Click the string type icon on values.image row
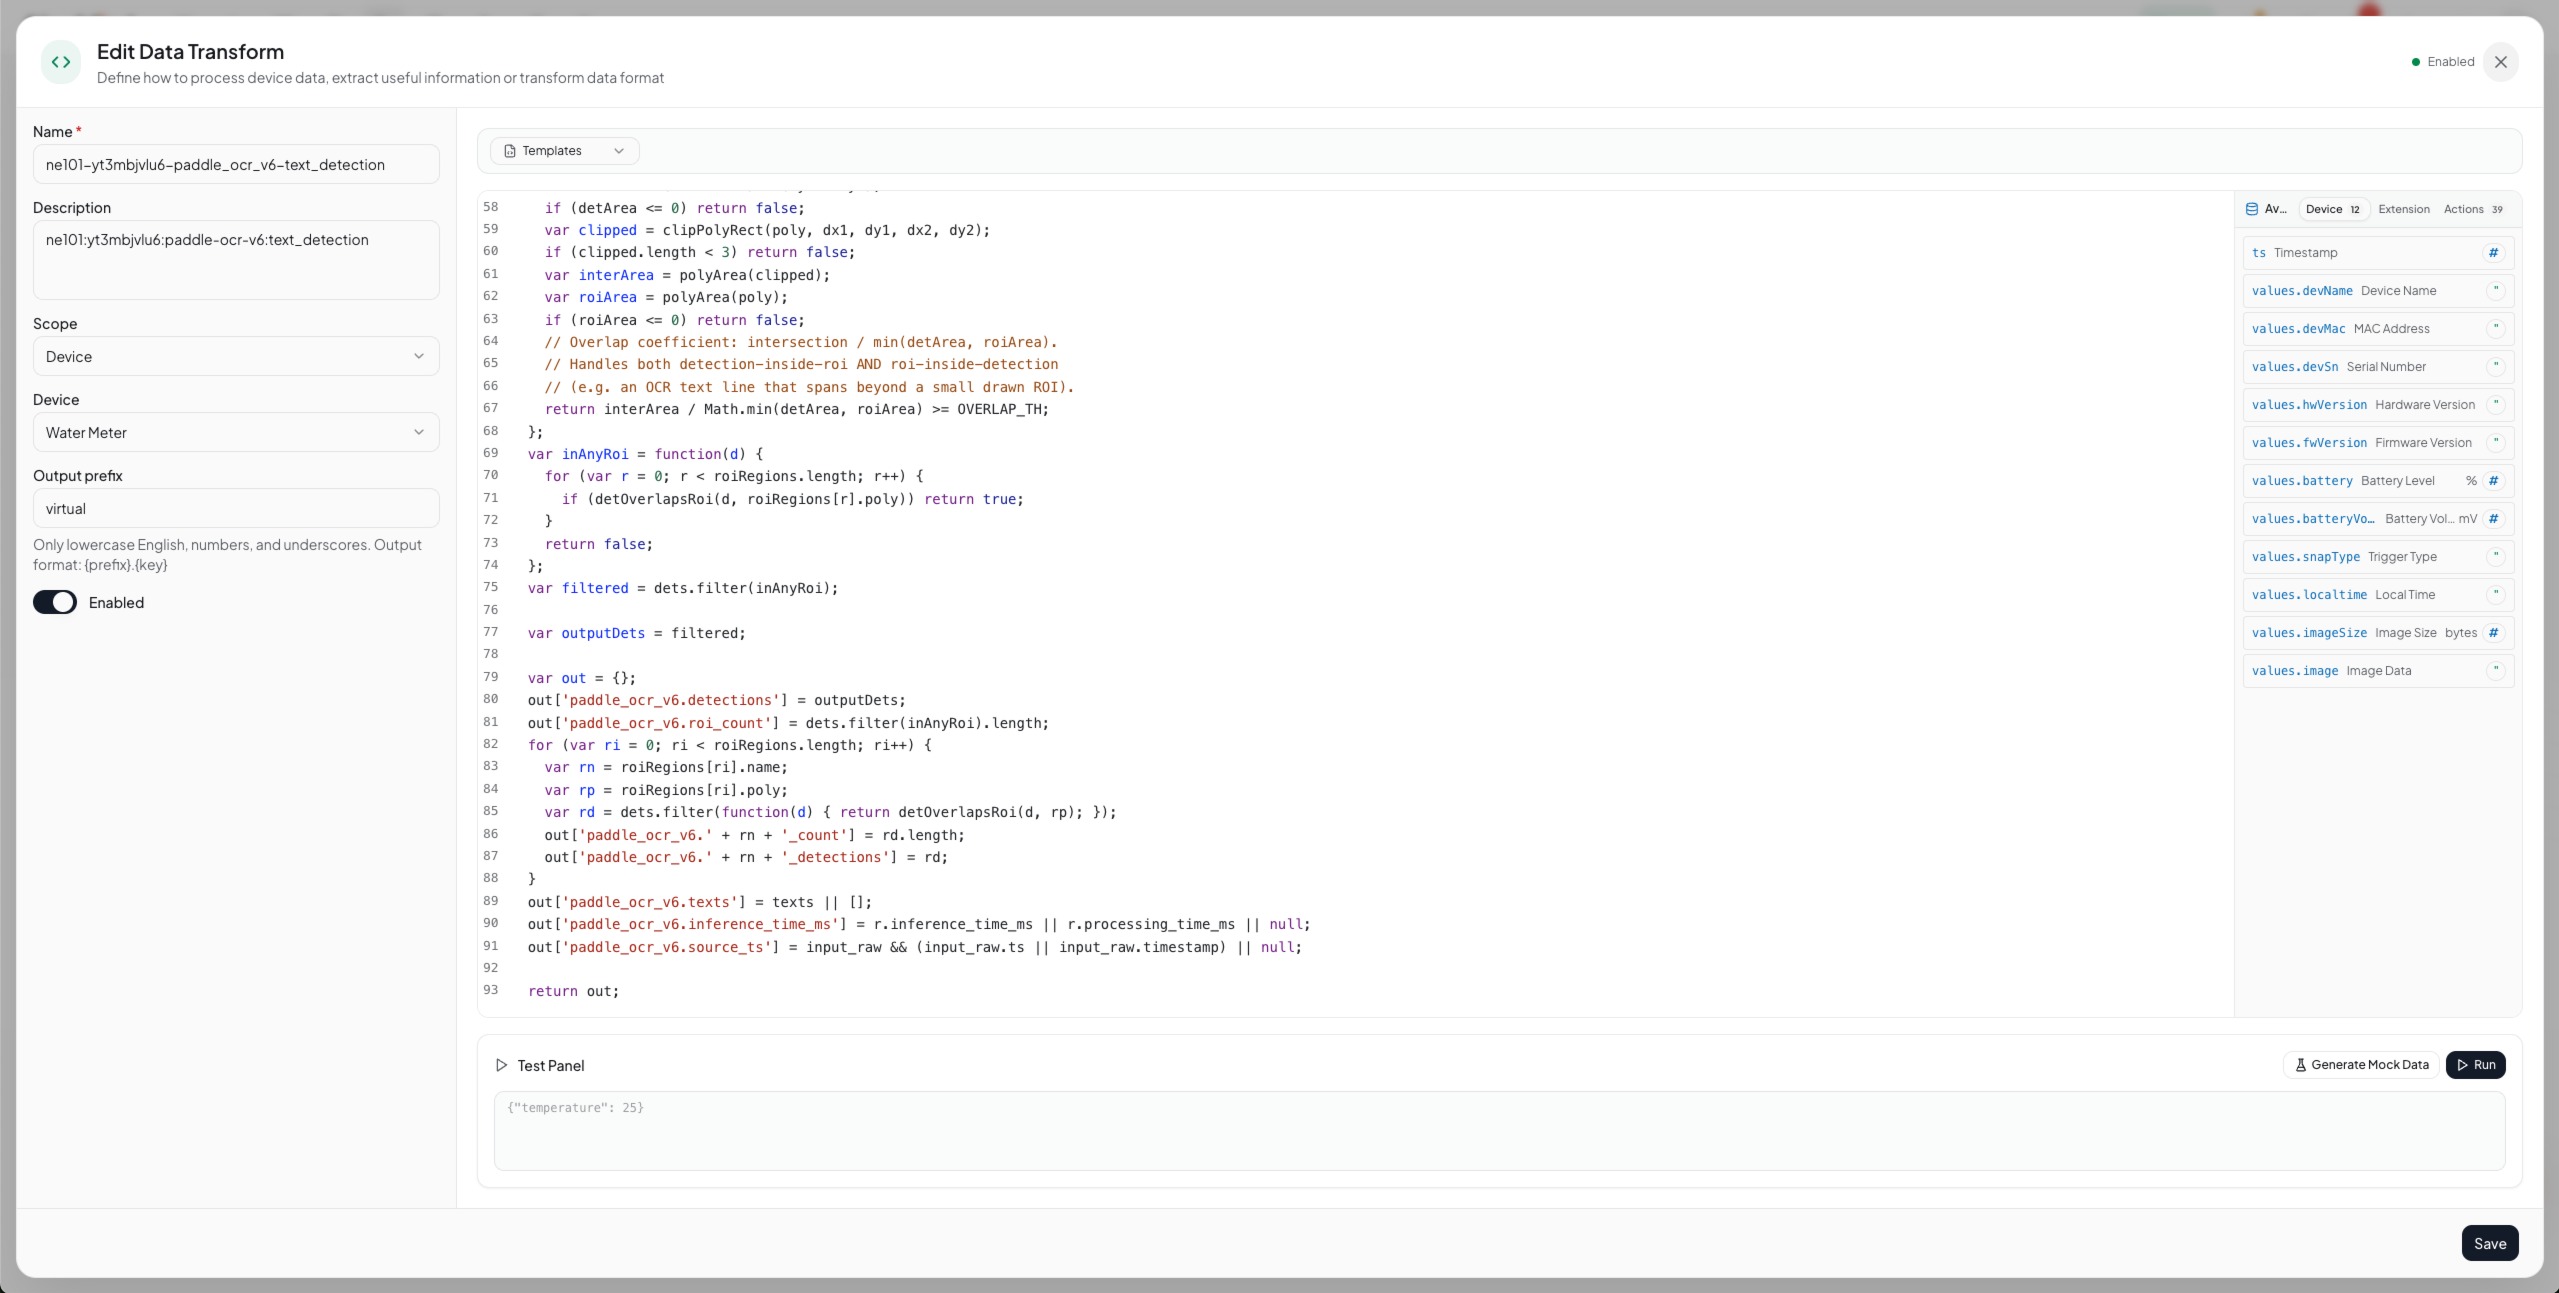Viewport: 2559px width, 1293px height. pos(2496,671)
